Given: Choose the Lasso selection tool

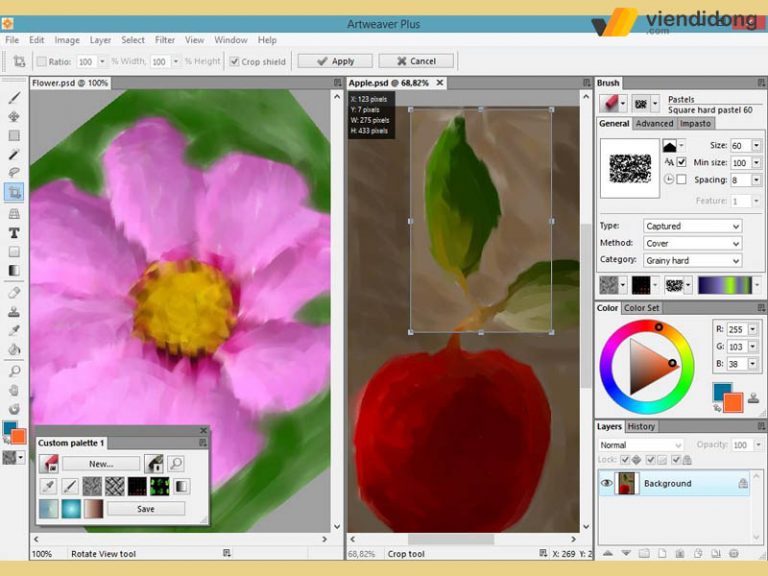Looking at the screenshot, I should pos(14,174).
